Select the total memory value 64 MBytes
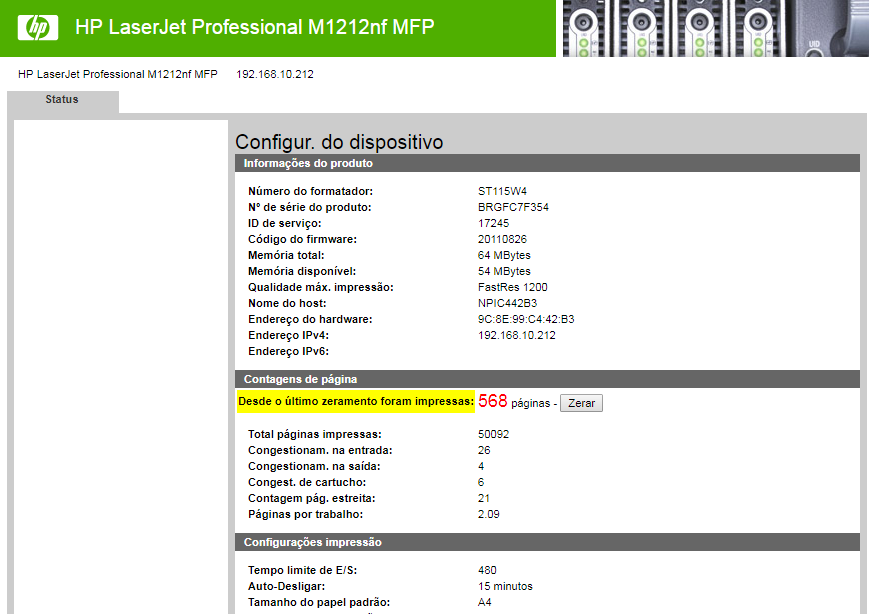Viewport: 869px width, 614px height. click(504, 255)
